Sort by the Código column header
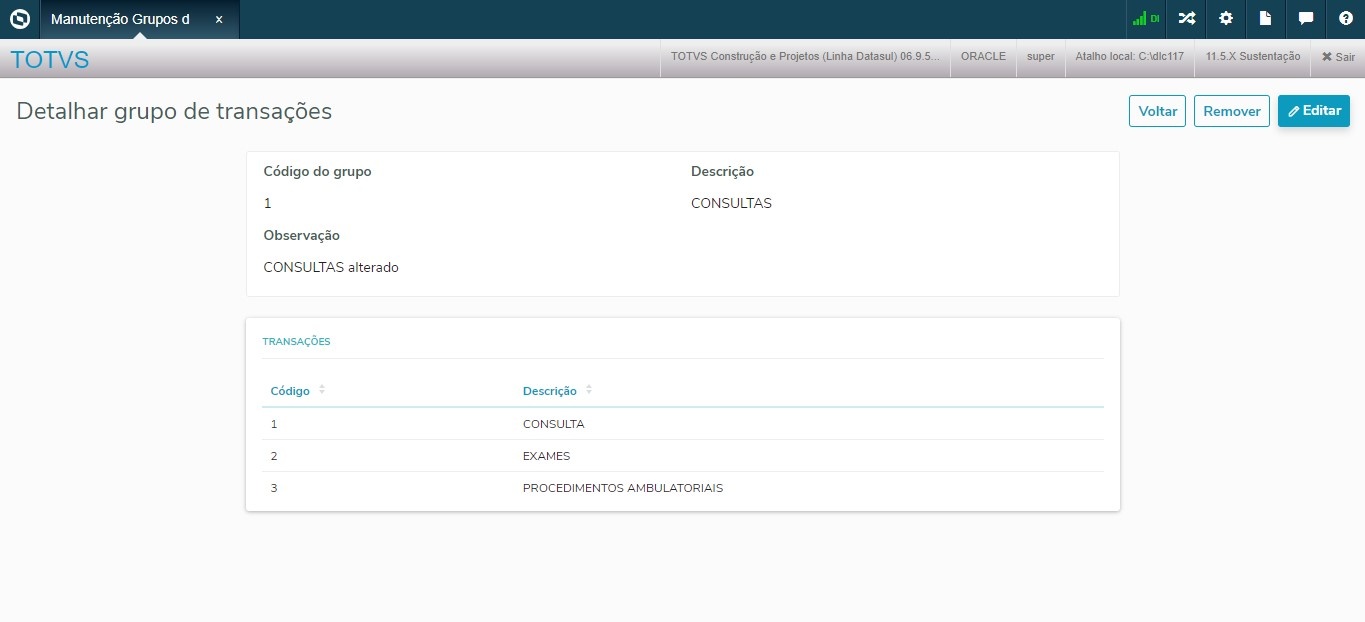The image size is (1365, 622). [x=298, y=391]
